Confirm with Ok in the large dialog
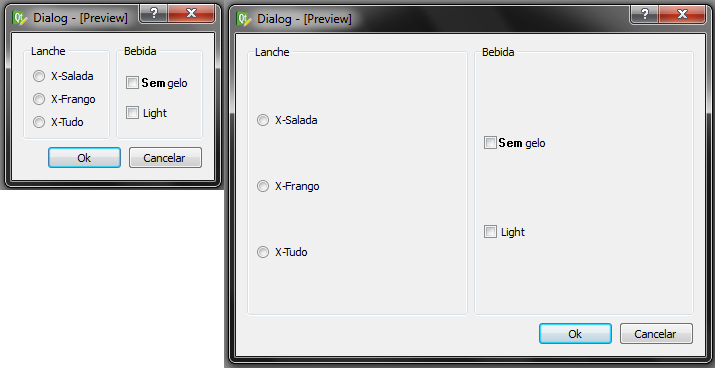 pos(575,334)
